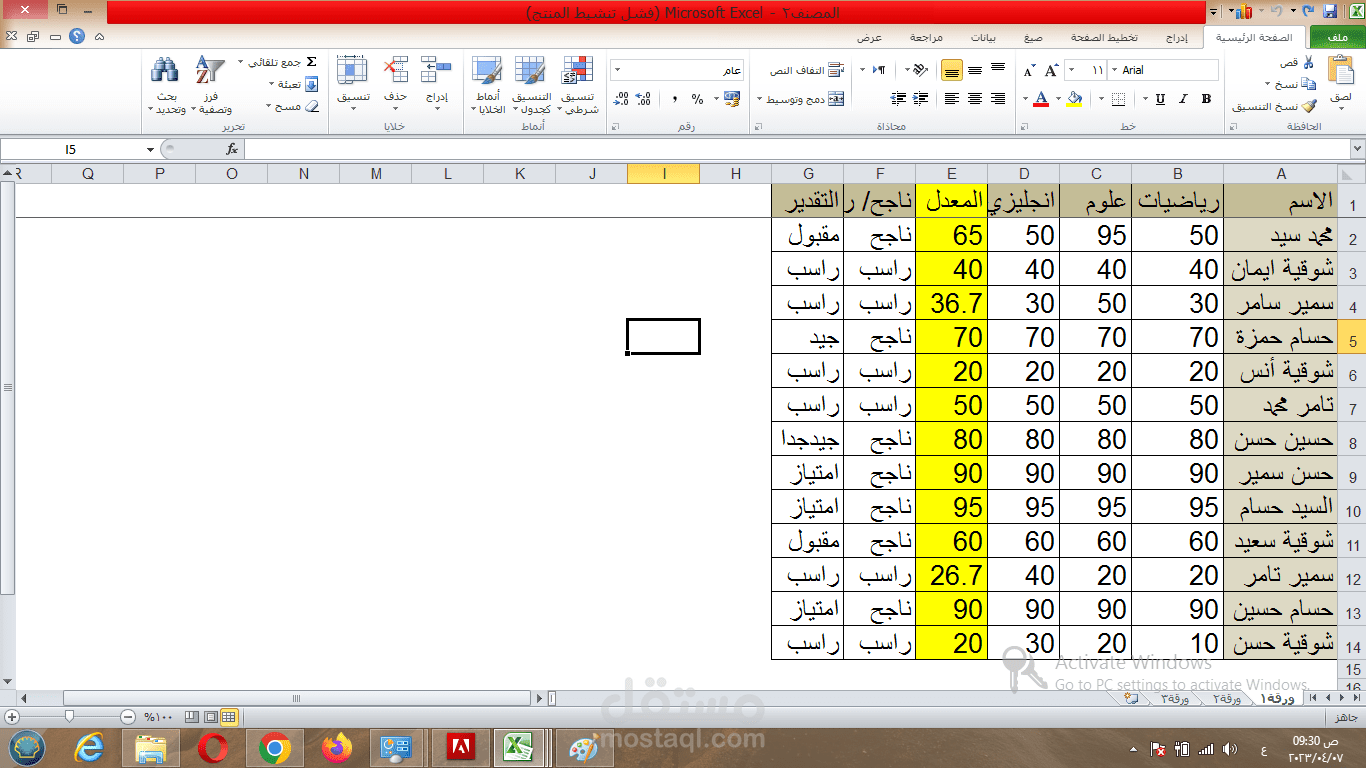Screen dimensions: 1366x768
Task: Toggle align text left
Action: 951,99
